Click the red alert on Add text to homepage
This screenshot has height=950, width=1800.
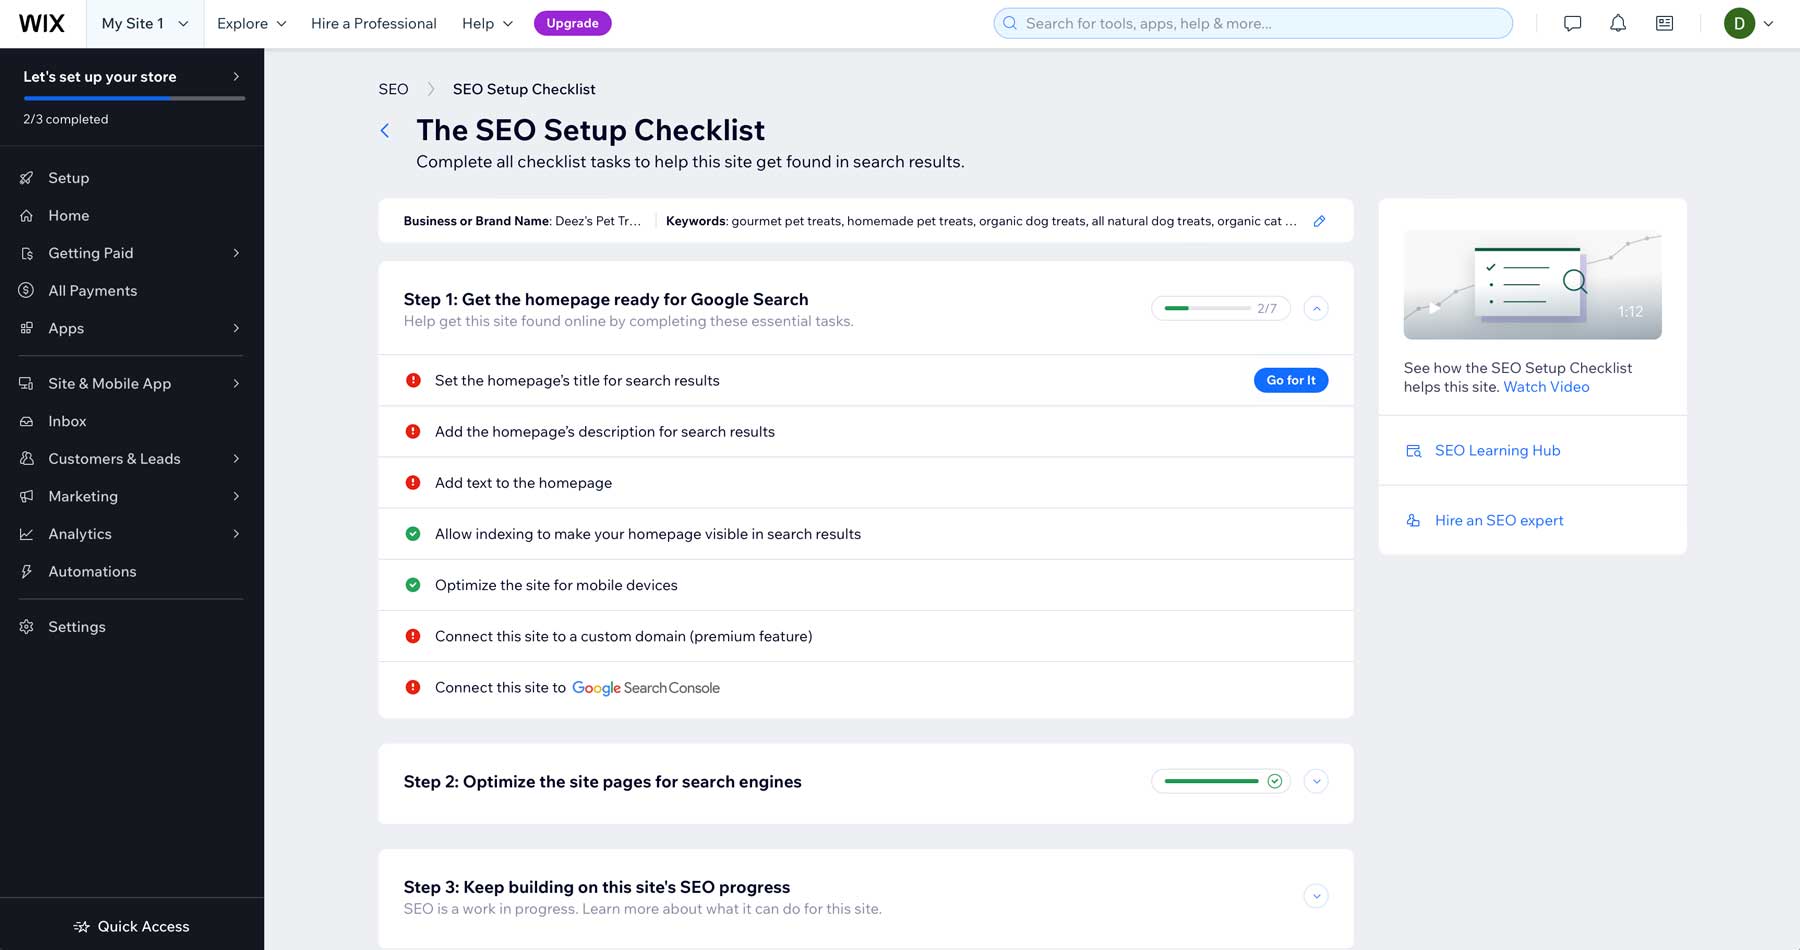pyautogui.click(x=413, y=482)
